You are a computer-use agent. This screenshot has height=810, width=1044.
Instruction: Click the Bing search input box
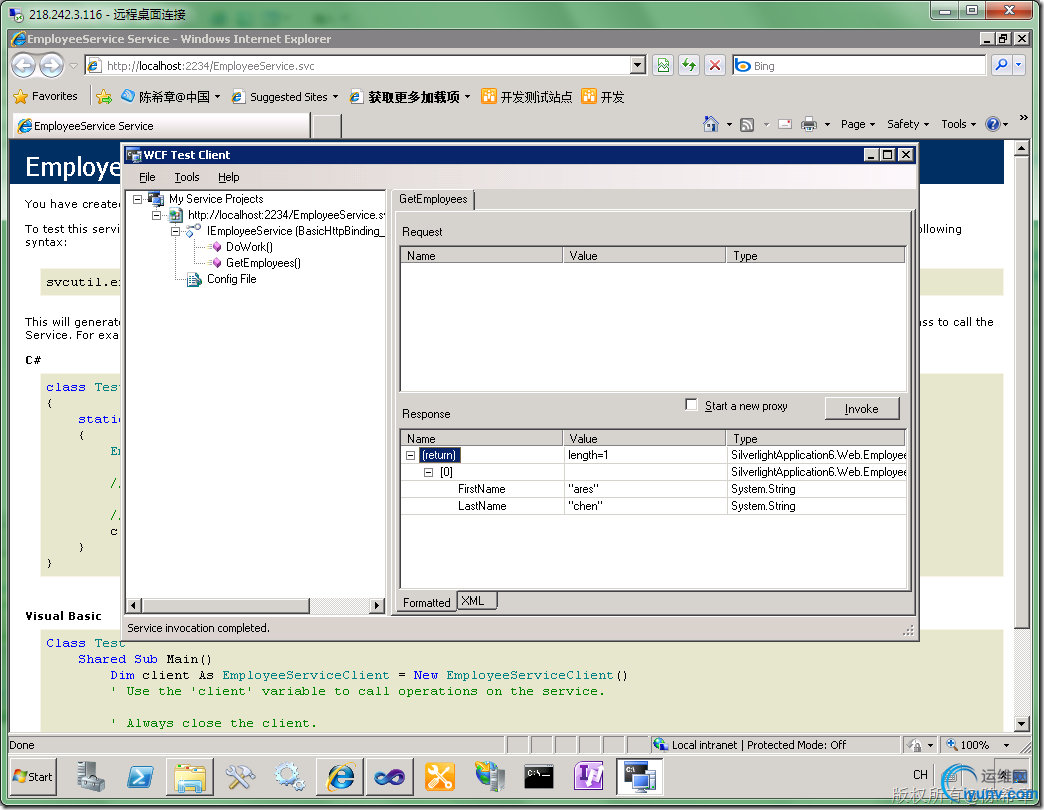(859, 65)
